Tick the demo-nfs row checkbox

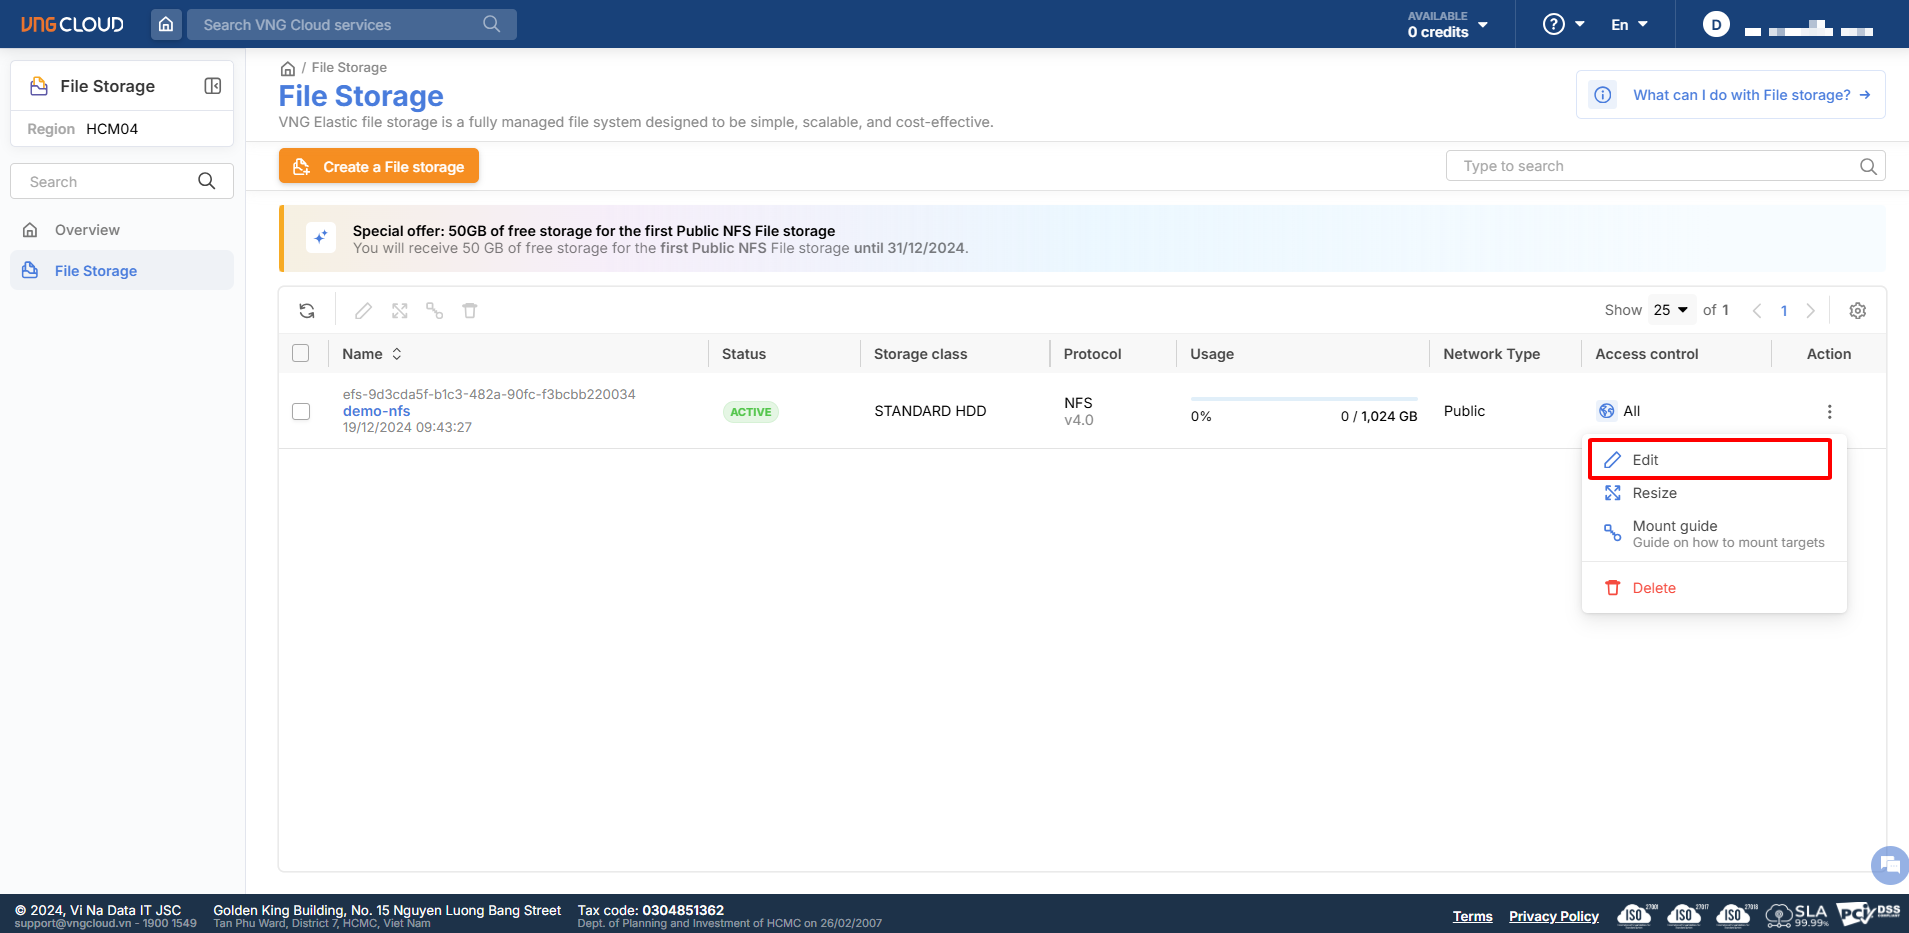pos(301,412)
